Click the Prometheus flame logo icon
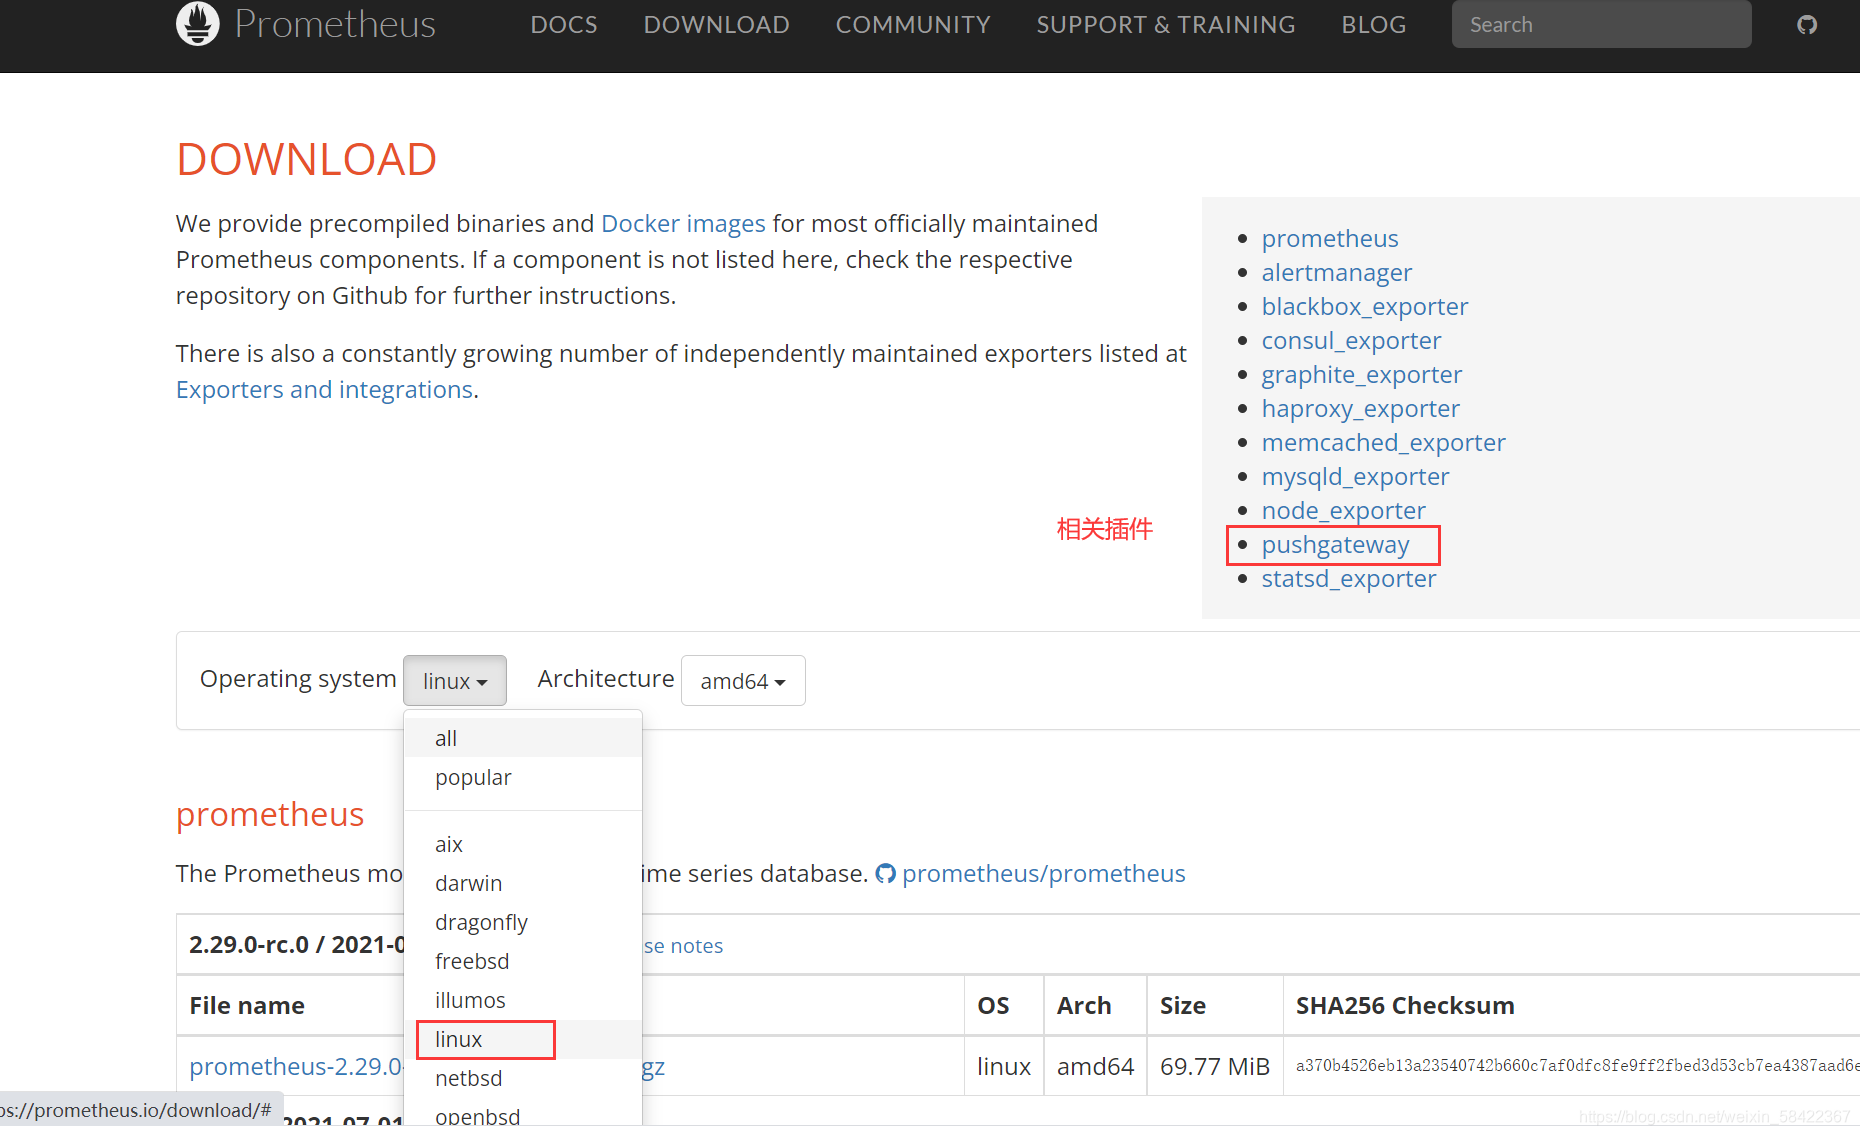Viewport: 1860px width, 1135px height. pos(198,23)
